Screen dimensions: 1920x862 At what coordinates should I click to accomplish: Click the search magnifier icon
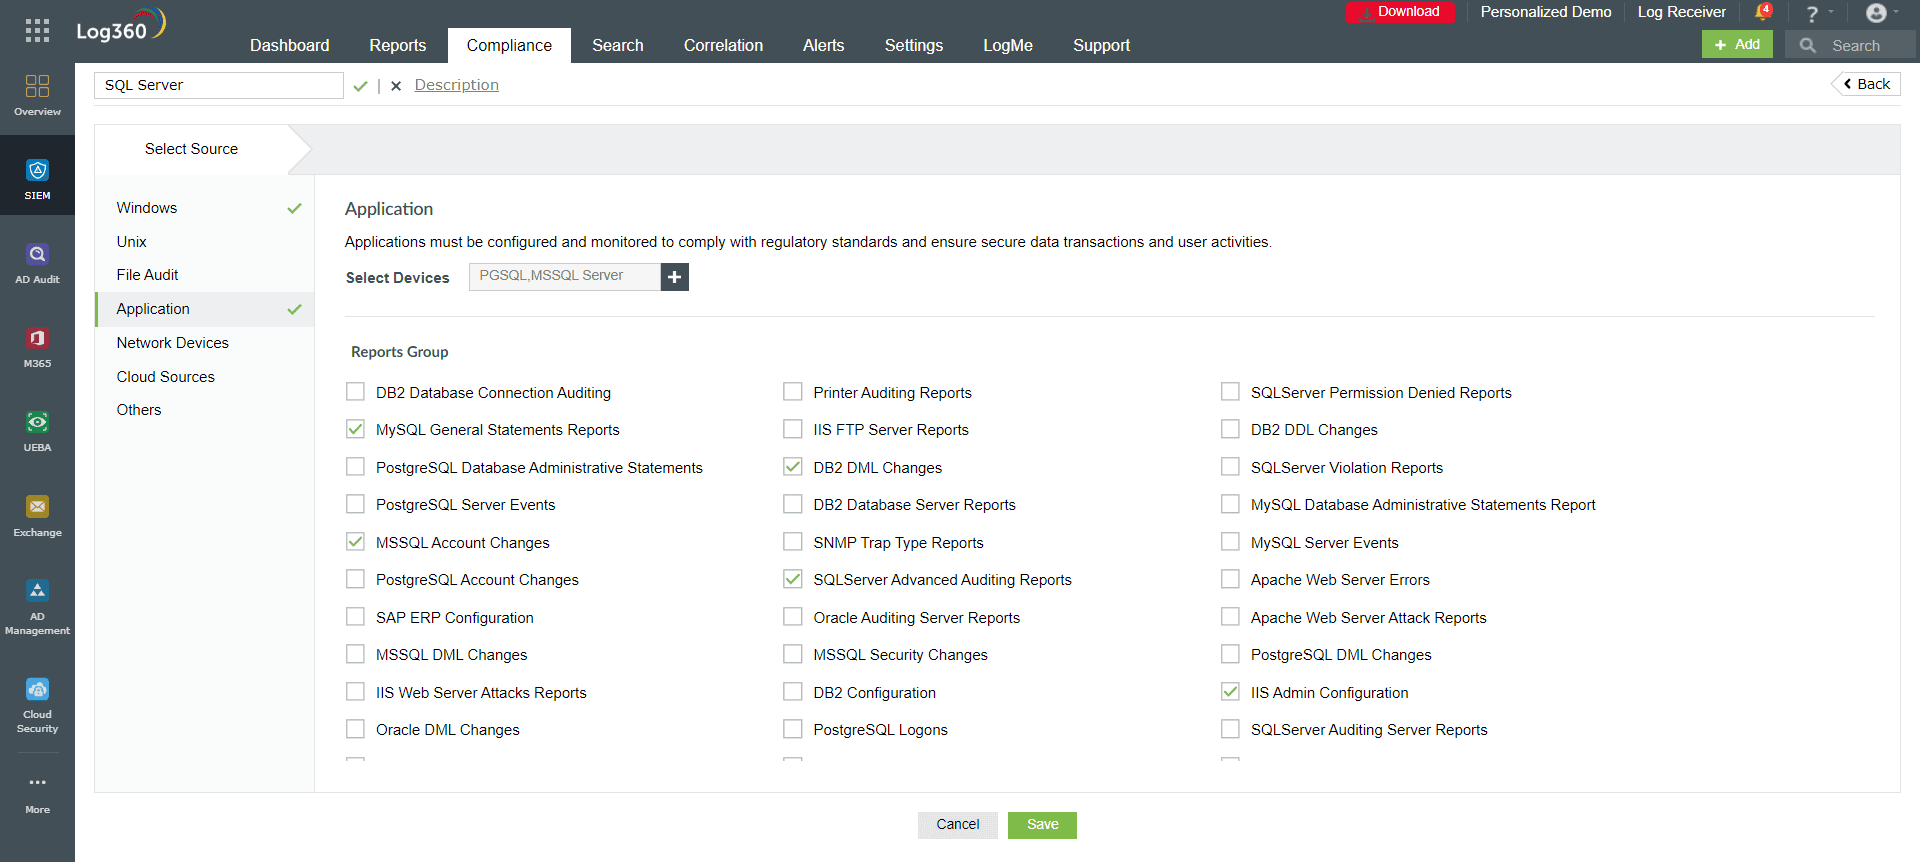tap(1808, 45)
